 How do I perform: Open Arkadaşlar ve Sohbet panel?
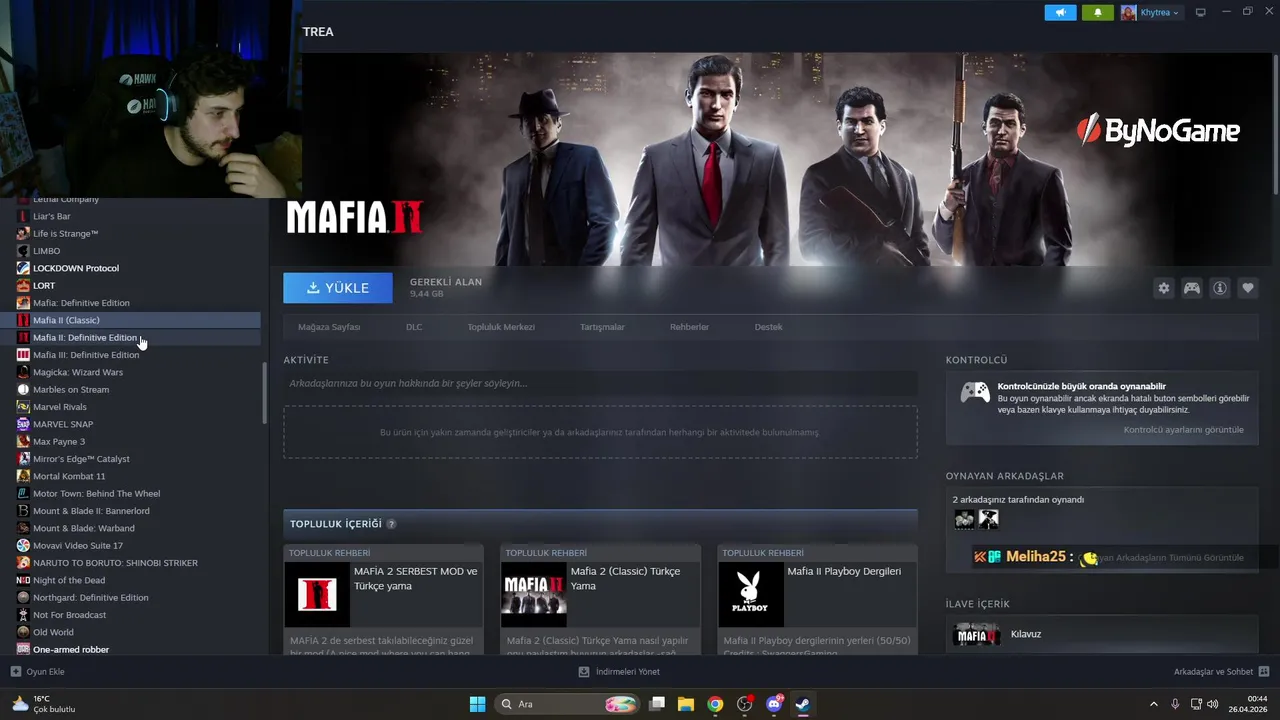click(1221, 672)
